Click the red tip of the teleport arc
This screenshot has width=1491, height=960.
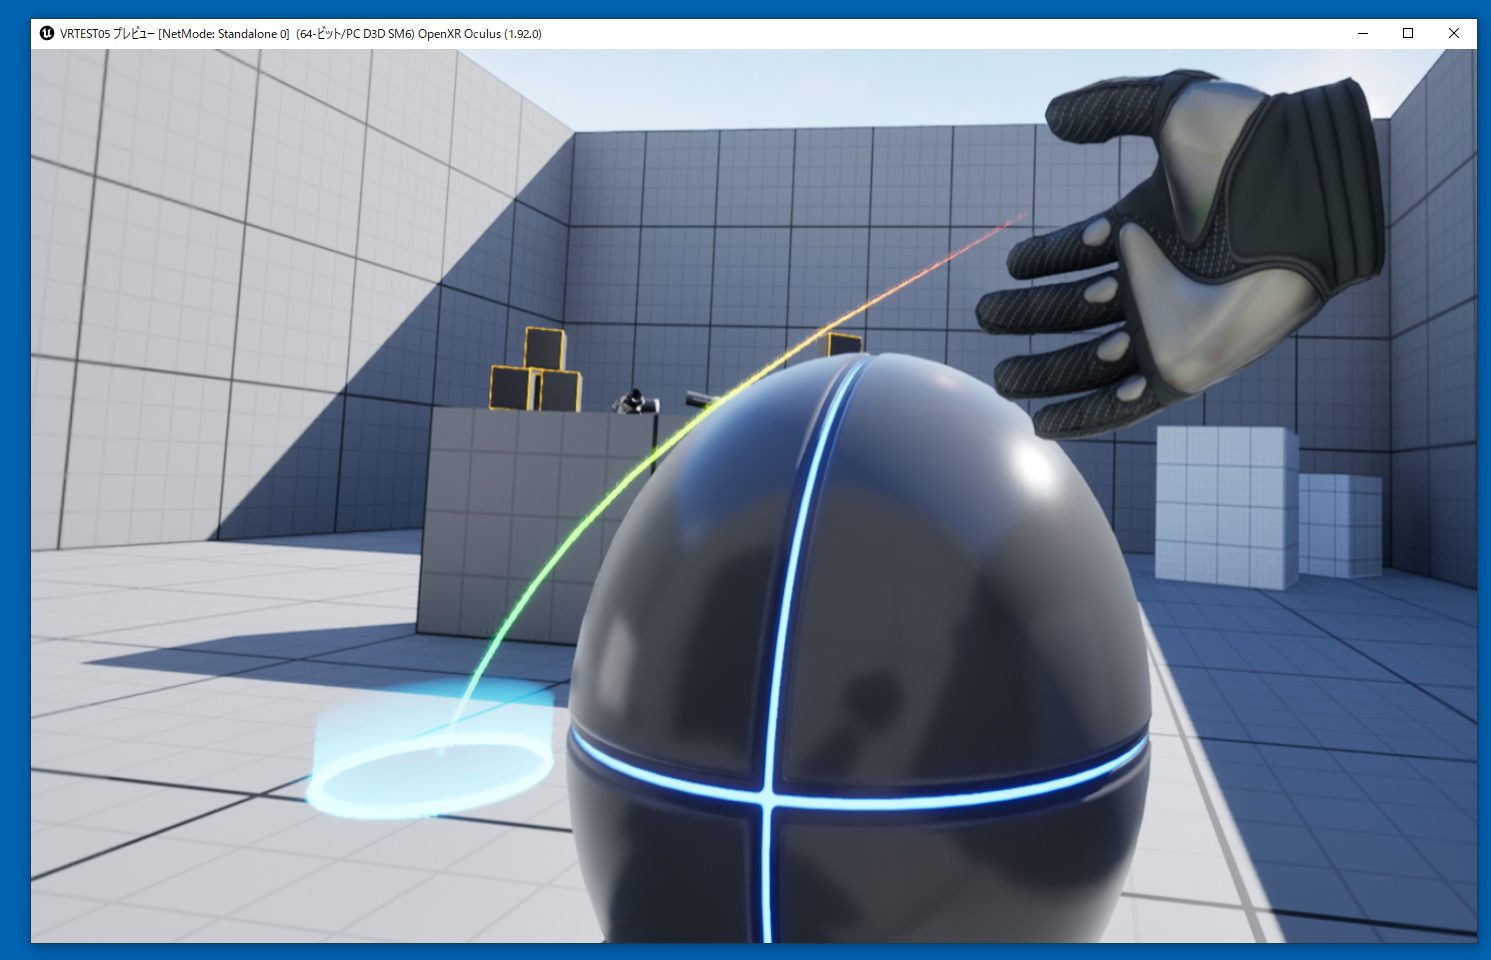[1010, 222]
